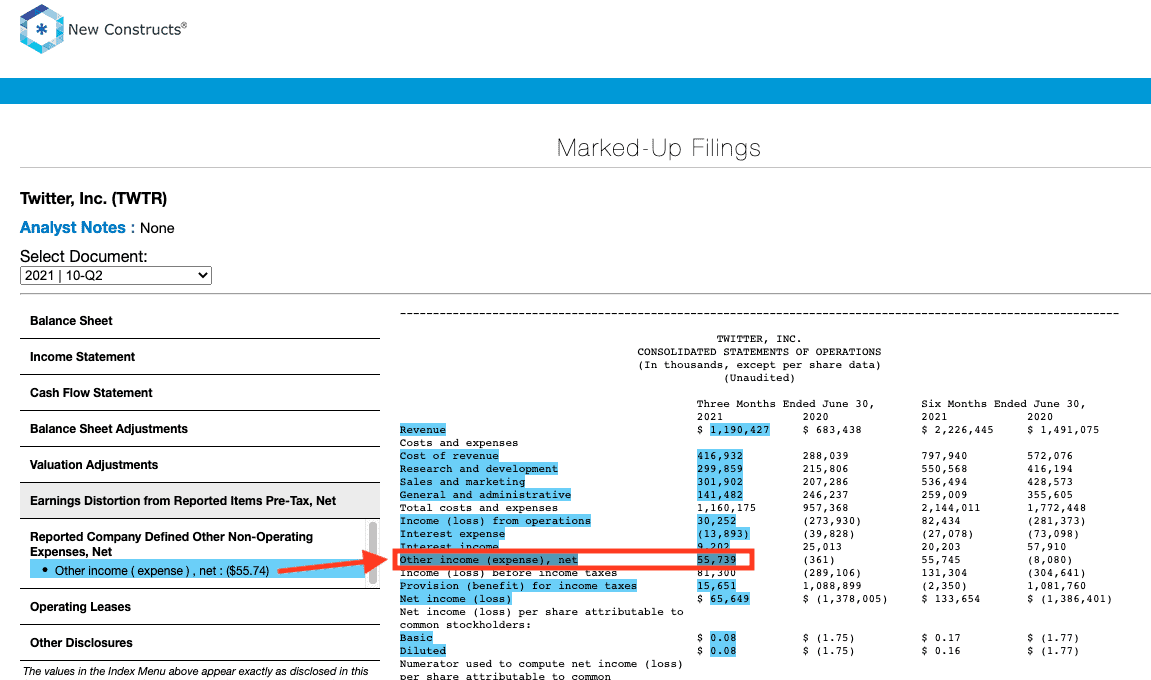Expand Balance Sheet Adjustments section
1151x680 pixels.
[109, 429]
